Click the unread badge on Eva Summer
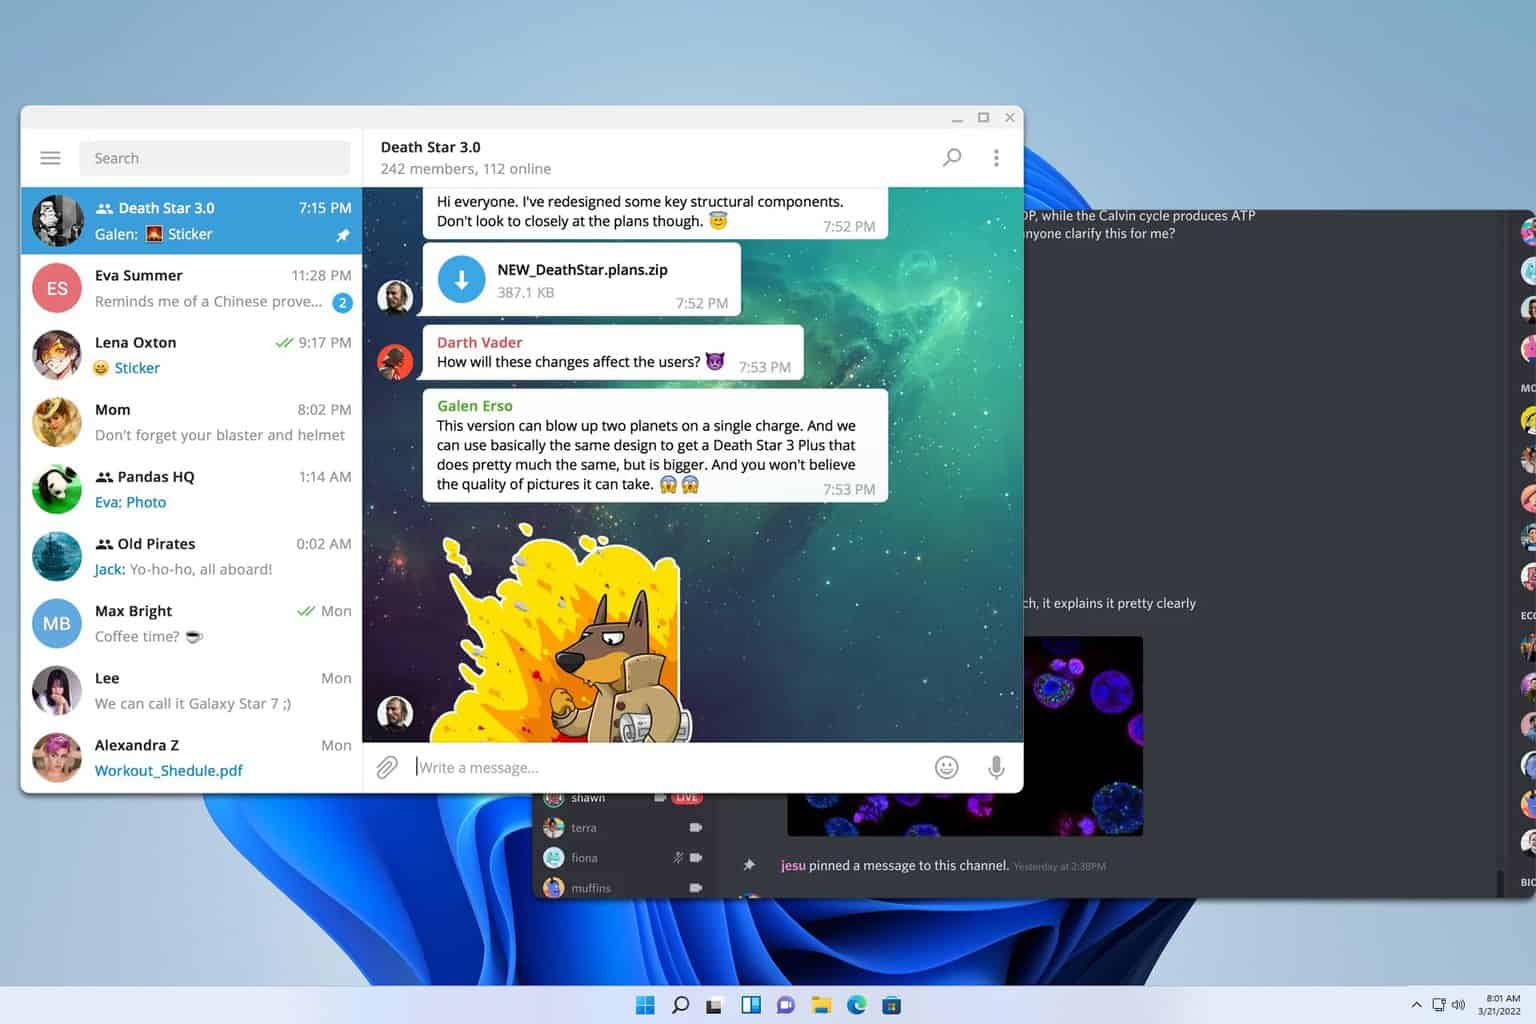Image resolution: width=1536 pixels, height=1024 pixels. (342, 302)
